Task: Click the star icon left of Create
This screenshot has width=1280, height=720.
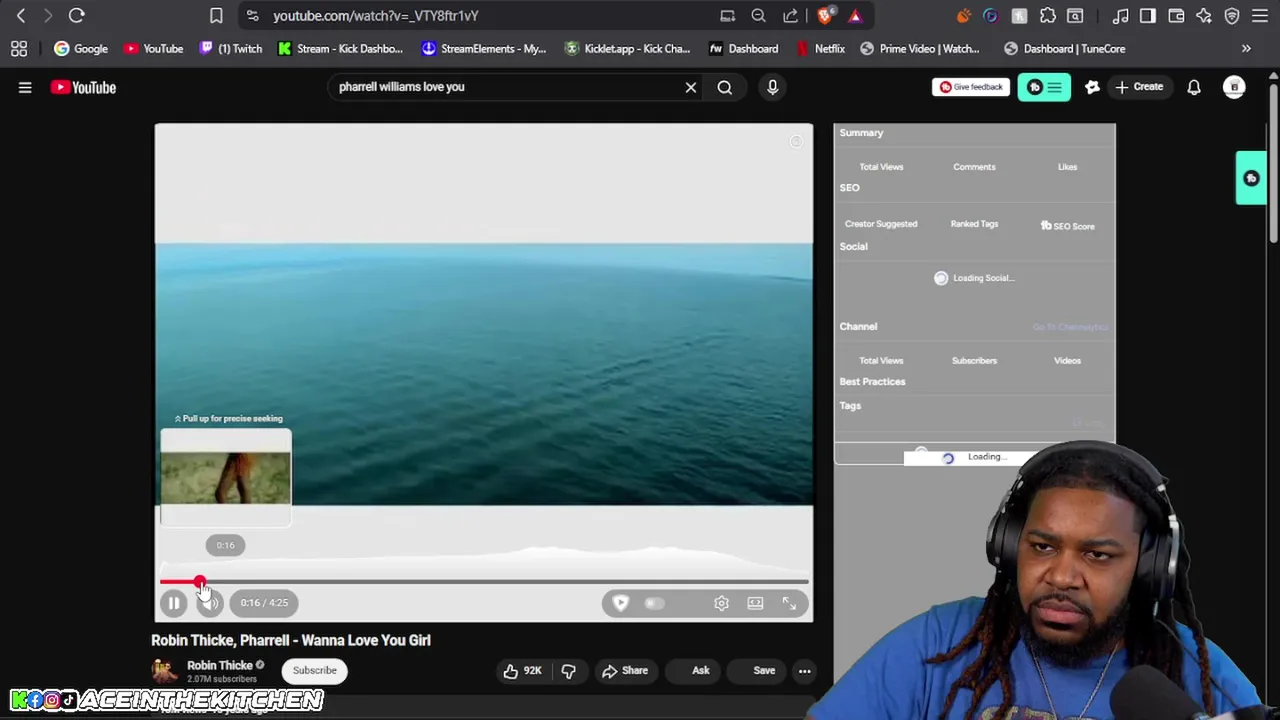Action: tap(1092, 87)
